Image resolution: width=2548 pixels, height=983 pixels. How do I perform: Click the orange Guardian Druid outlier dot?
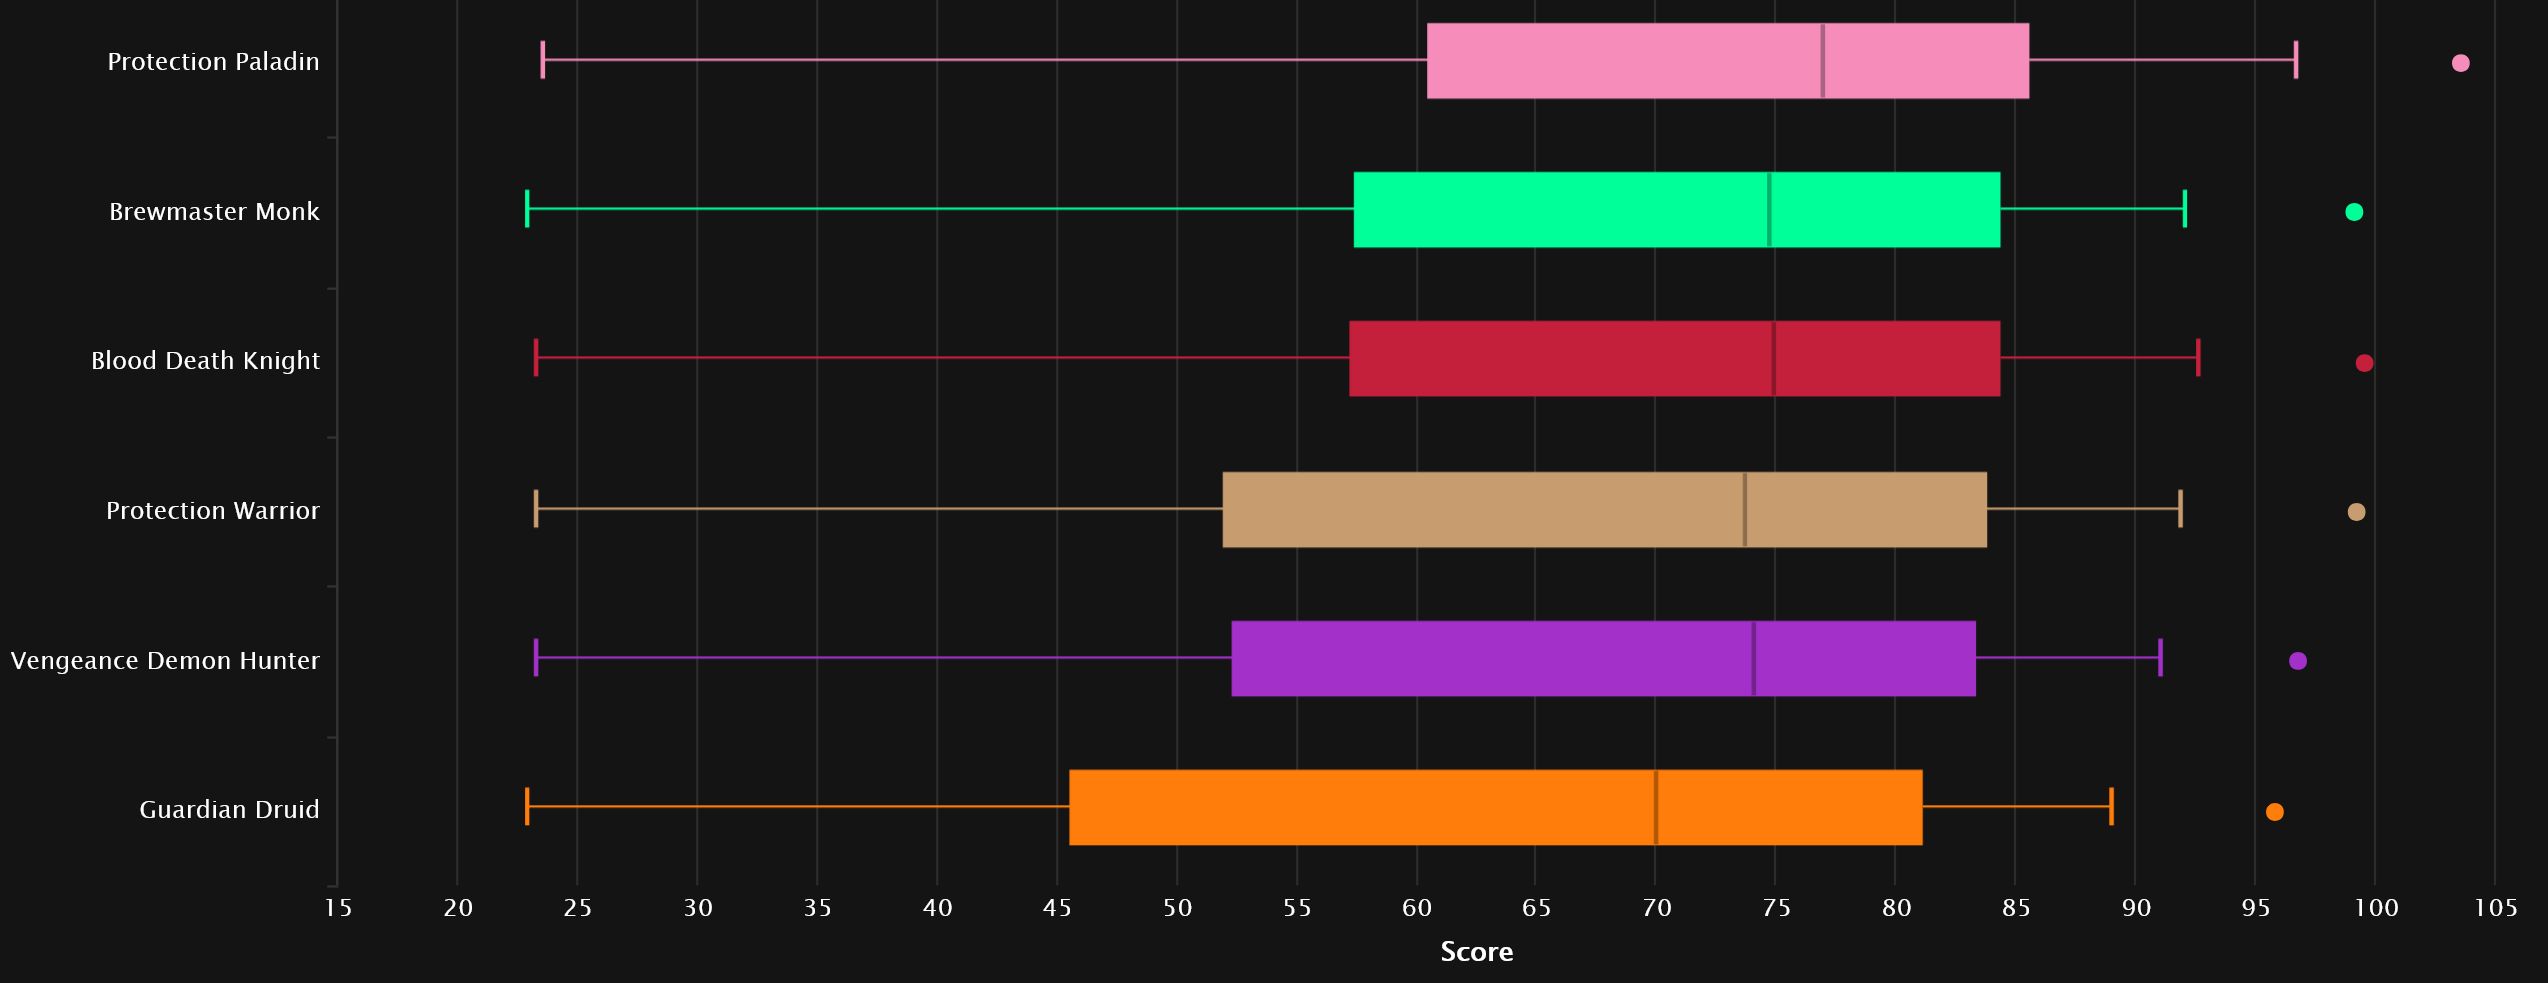point(2274,812)
